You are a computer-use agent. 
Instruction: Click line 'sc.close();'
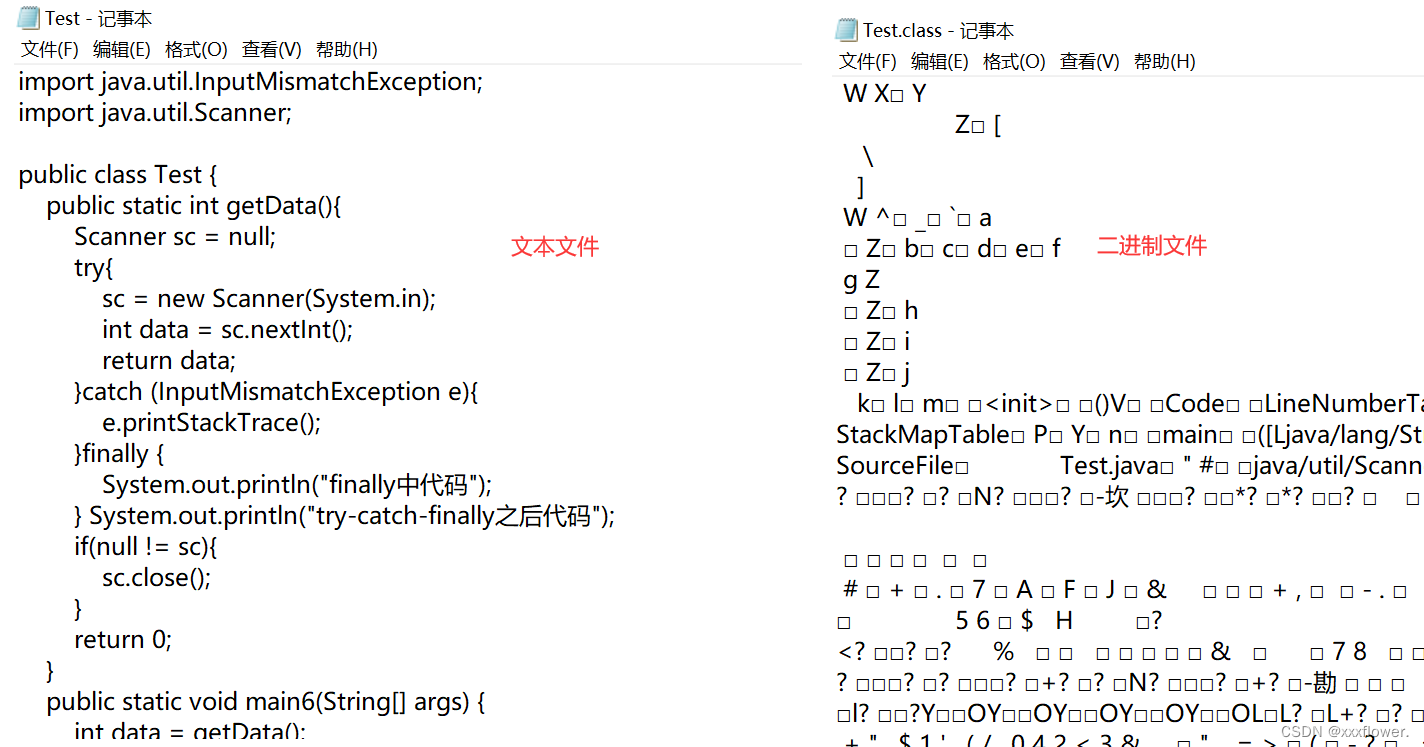coord(157,578)
